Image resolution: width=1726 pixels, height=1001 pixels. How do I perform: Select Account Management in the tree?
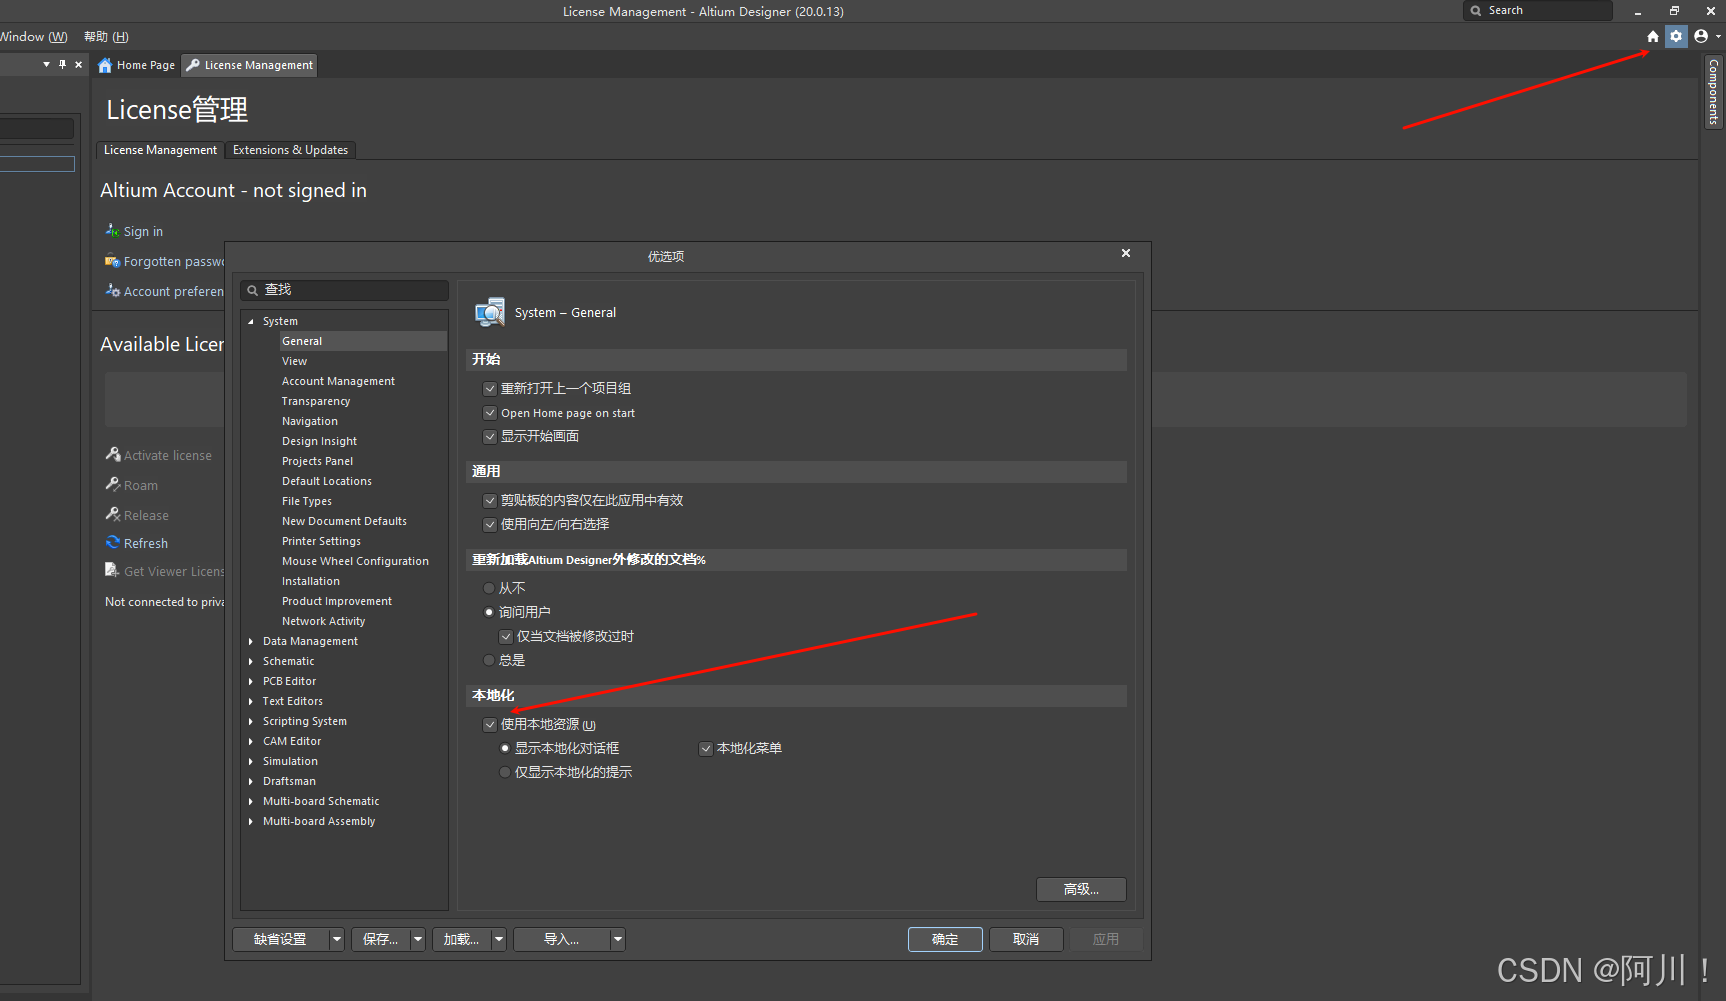tap(338, 381)
